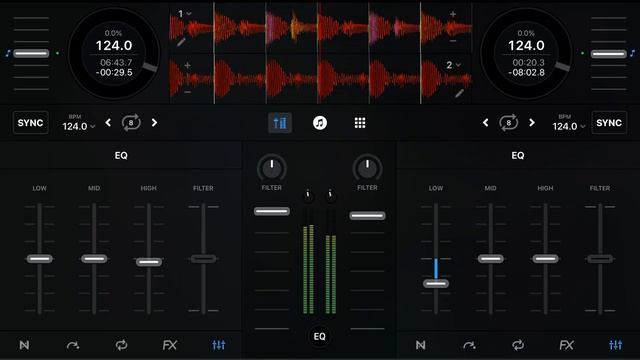Toggle key lock note on left deck

[7, 53]
